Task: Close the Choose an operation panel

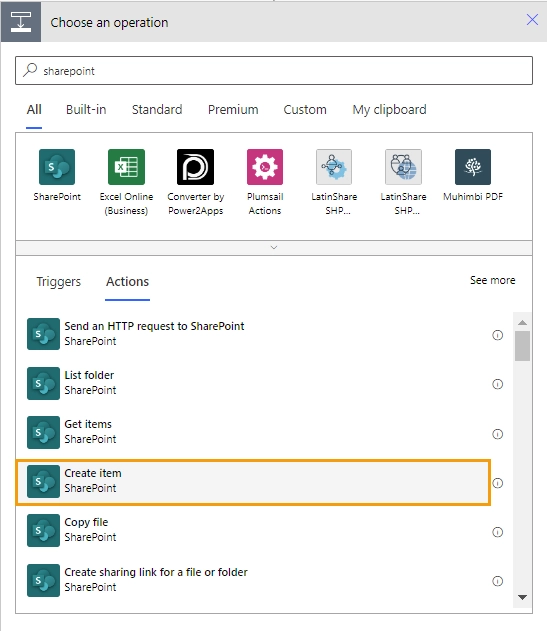Action: point(532,19)
